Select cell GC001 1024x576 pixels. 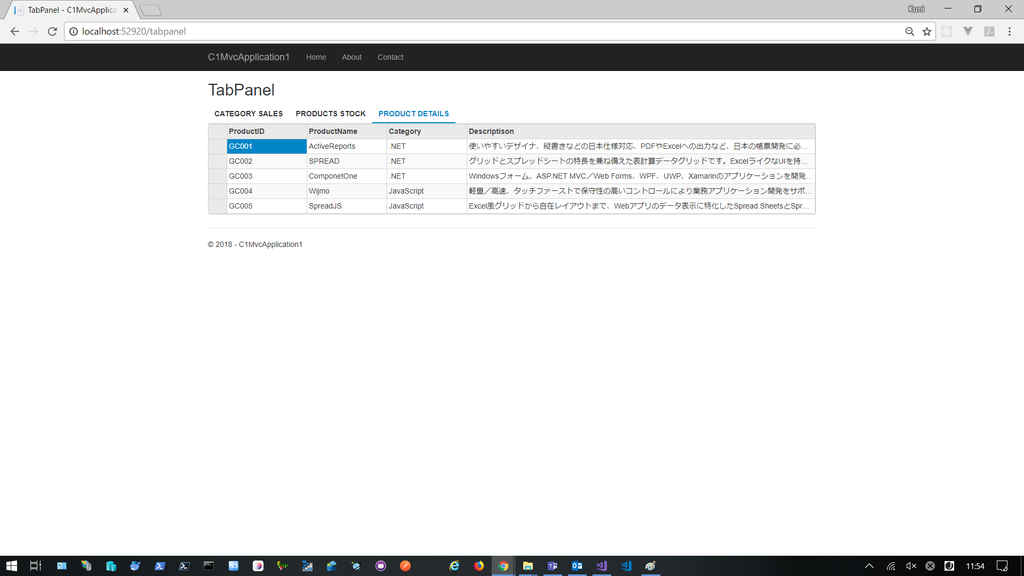pyautogui.click(x=266, y=146)
